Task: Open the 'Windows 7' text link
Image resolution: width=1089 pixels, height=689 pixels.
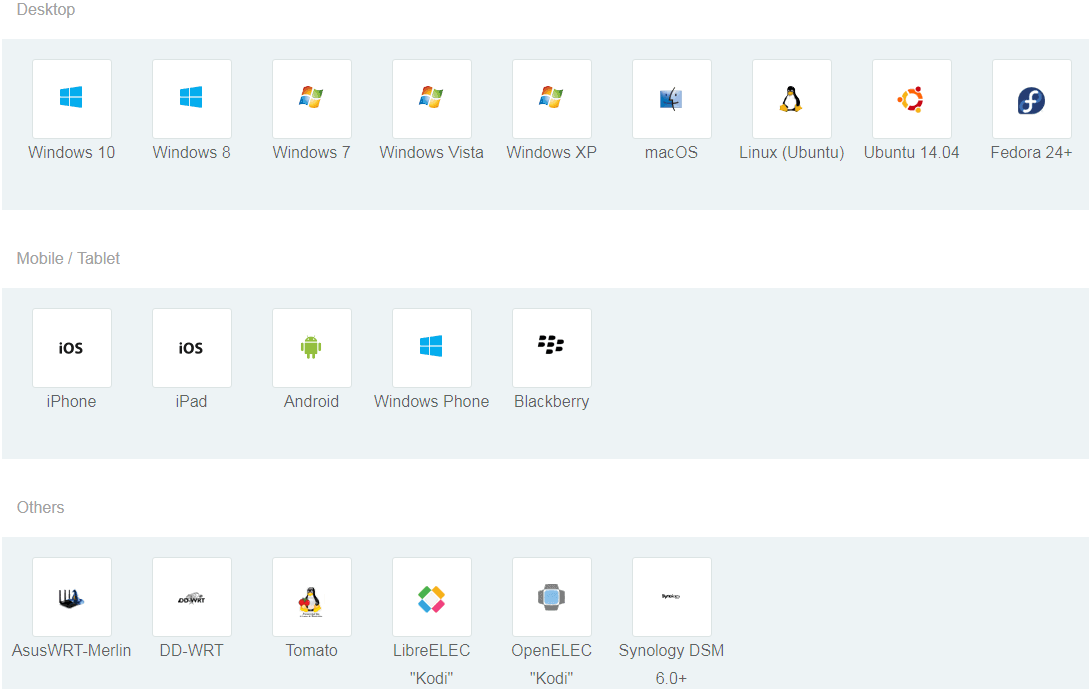Action: [x=312, y=152]
